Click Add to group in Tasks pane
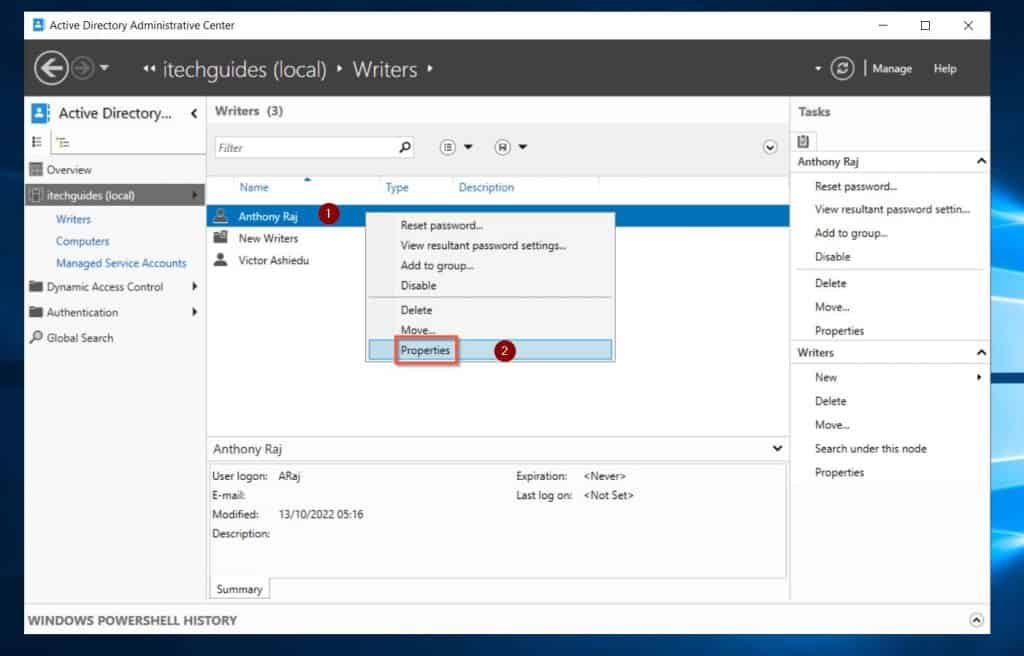This screenshot has width=1024, height=656. tap(851, 233)
